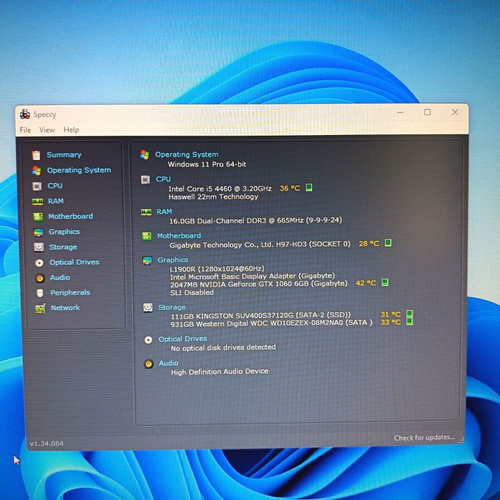This screenshot has height=500, width=500.
Task: Click the RAM icon in summary panel
Action: click(146, 212)
